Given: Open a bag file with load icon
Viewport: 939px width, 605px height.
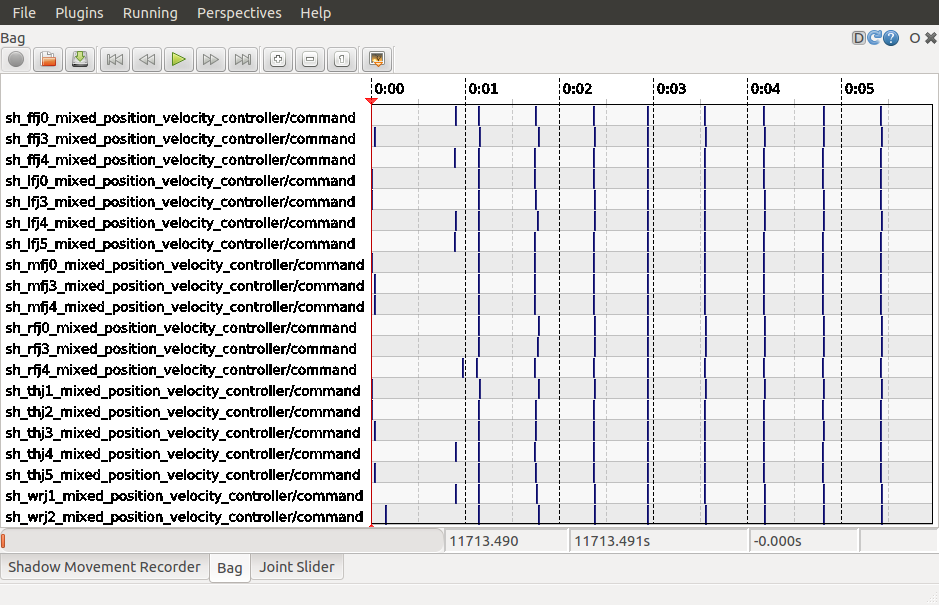Looking at the screenshot, I should [x=48, y=59].
